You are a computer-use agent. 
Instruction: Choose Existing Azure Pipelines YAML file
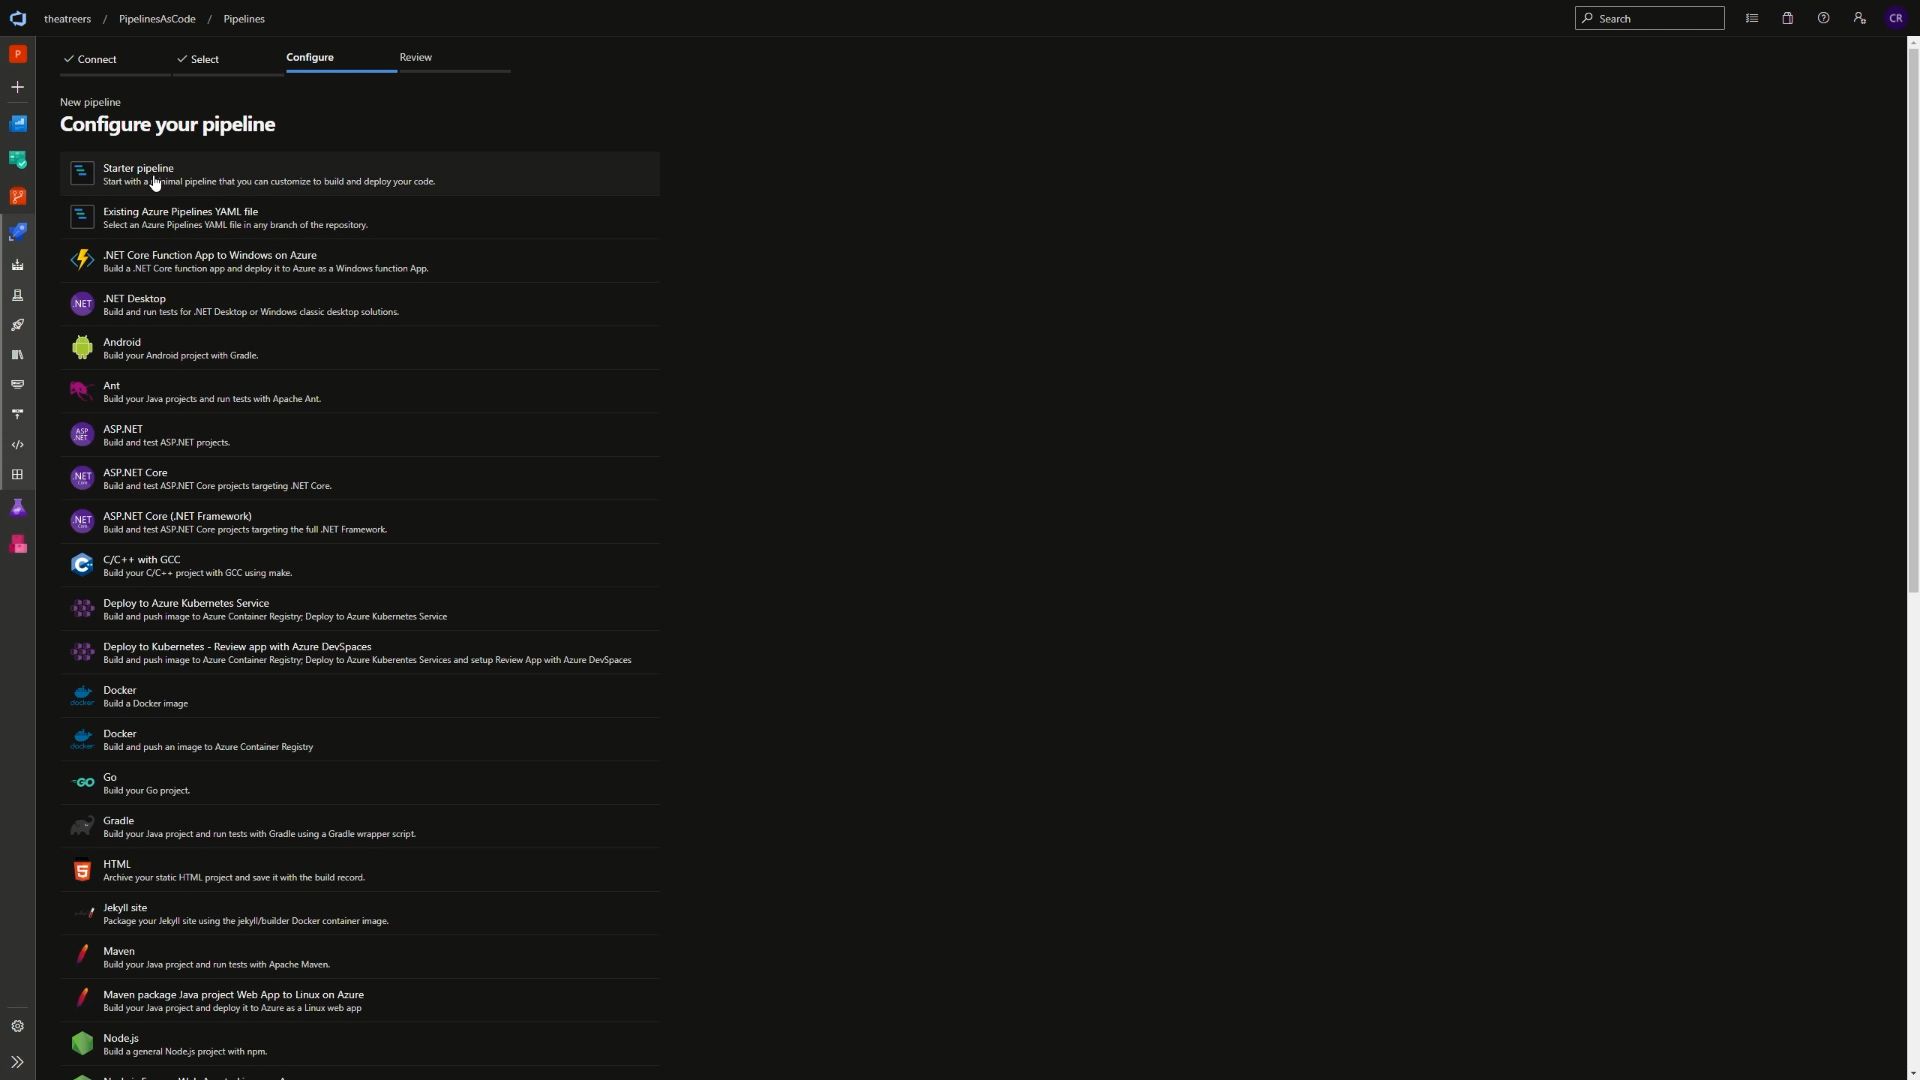coord(360,217)
